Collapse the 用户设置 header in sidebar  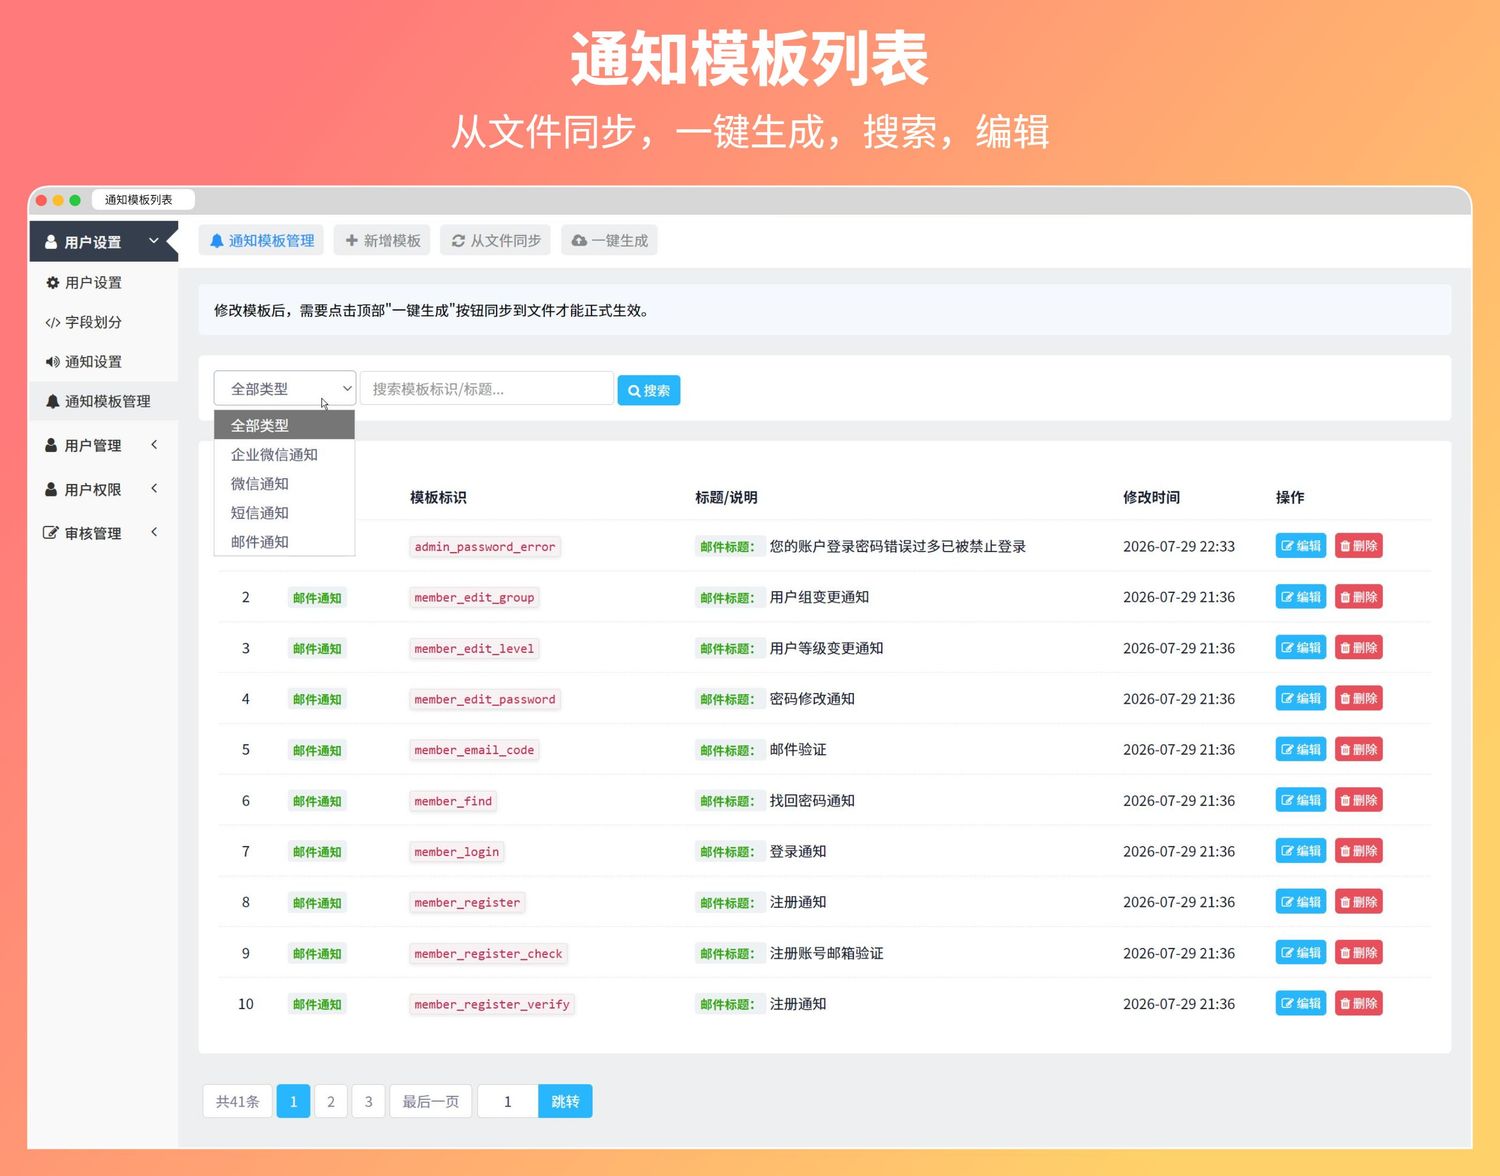[x=103, y=242]
